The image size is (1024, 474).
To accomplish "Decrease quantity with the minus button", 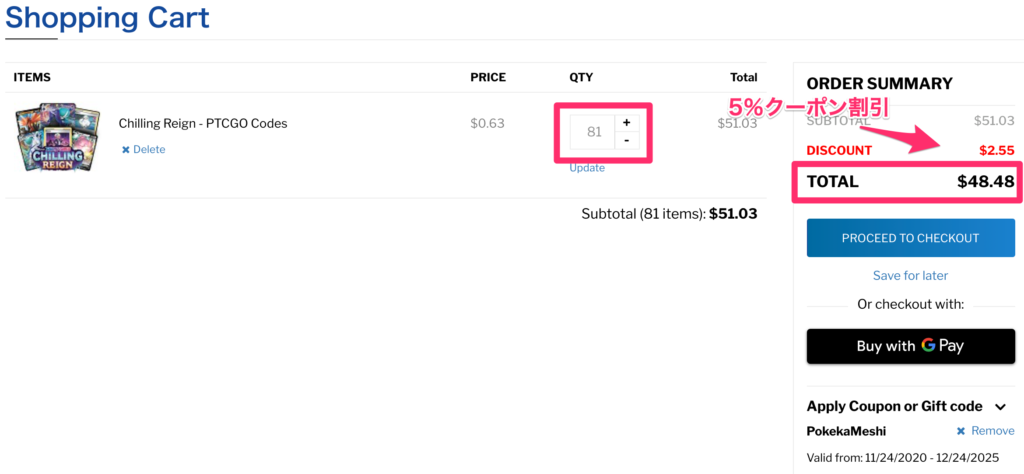I will [x=626, y=141].
